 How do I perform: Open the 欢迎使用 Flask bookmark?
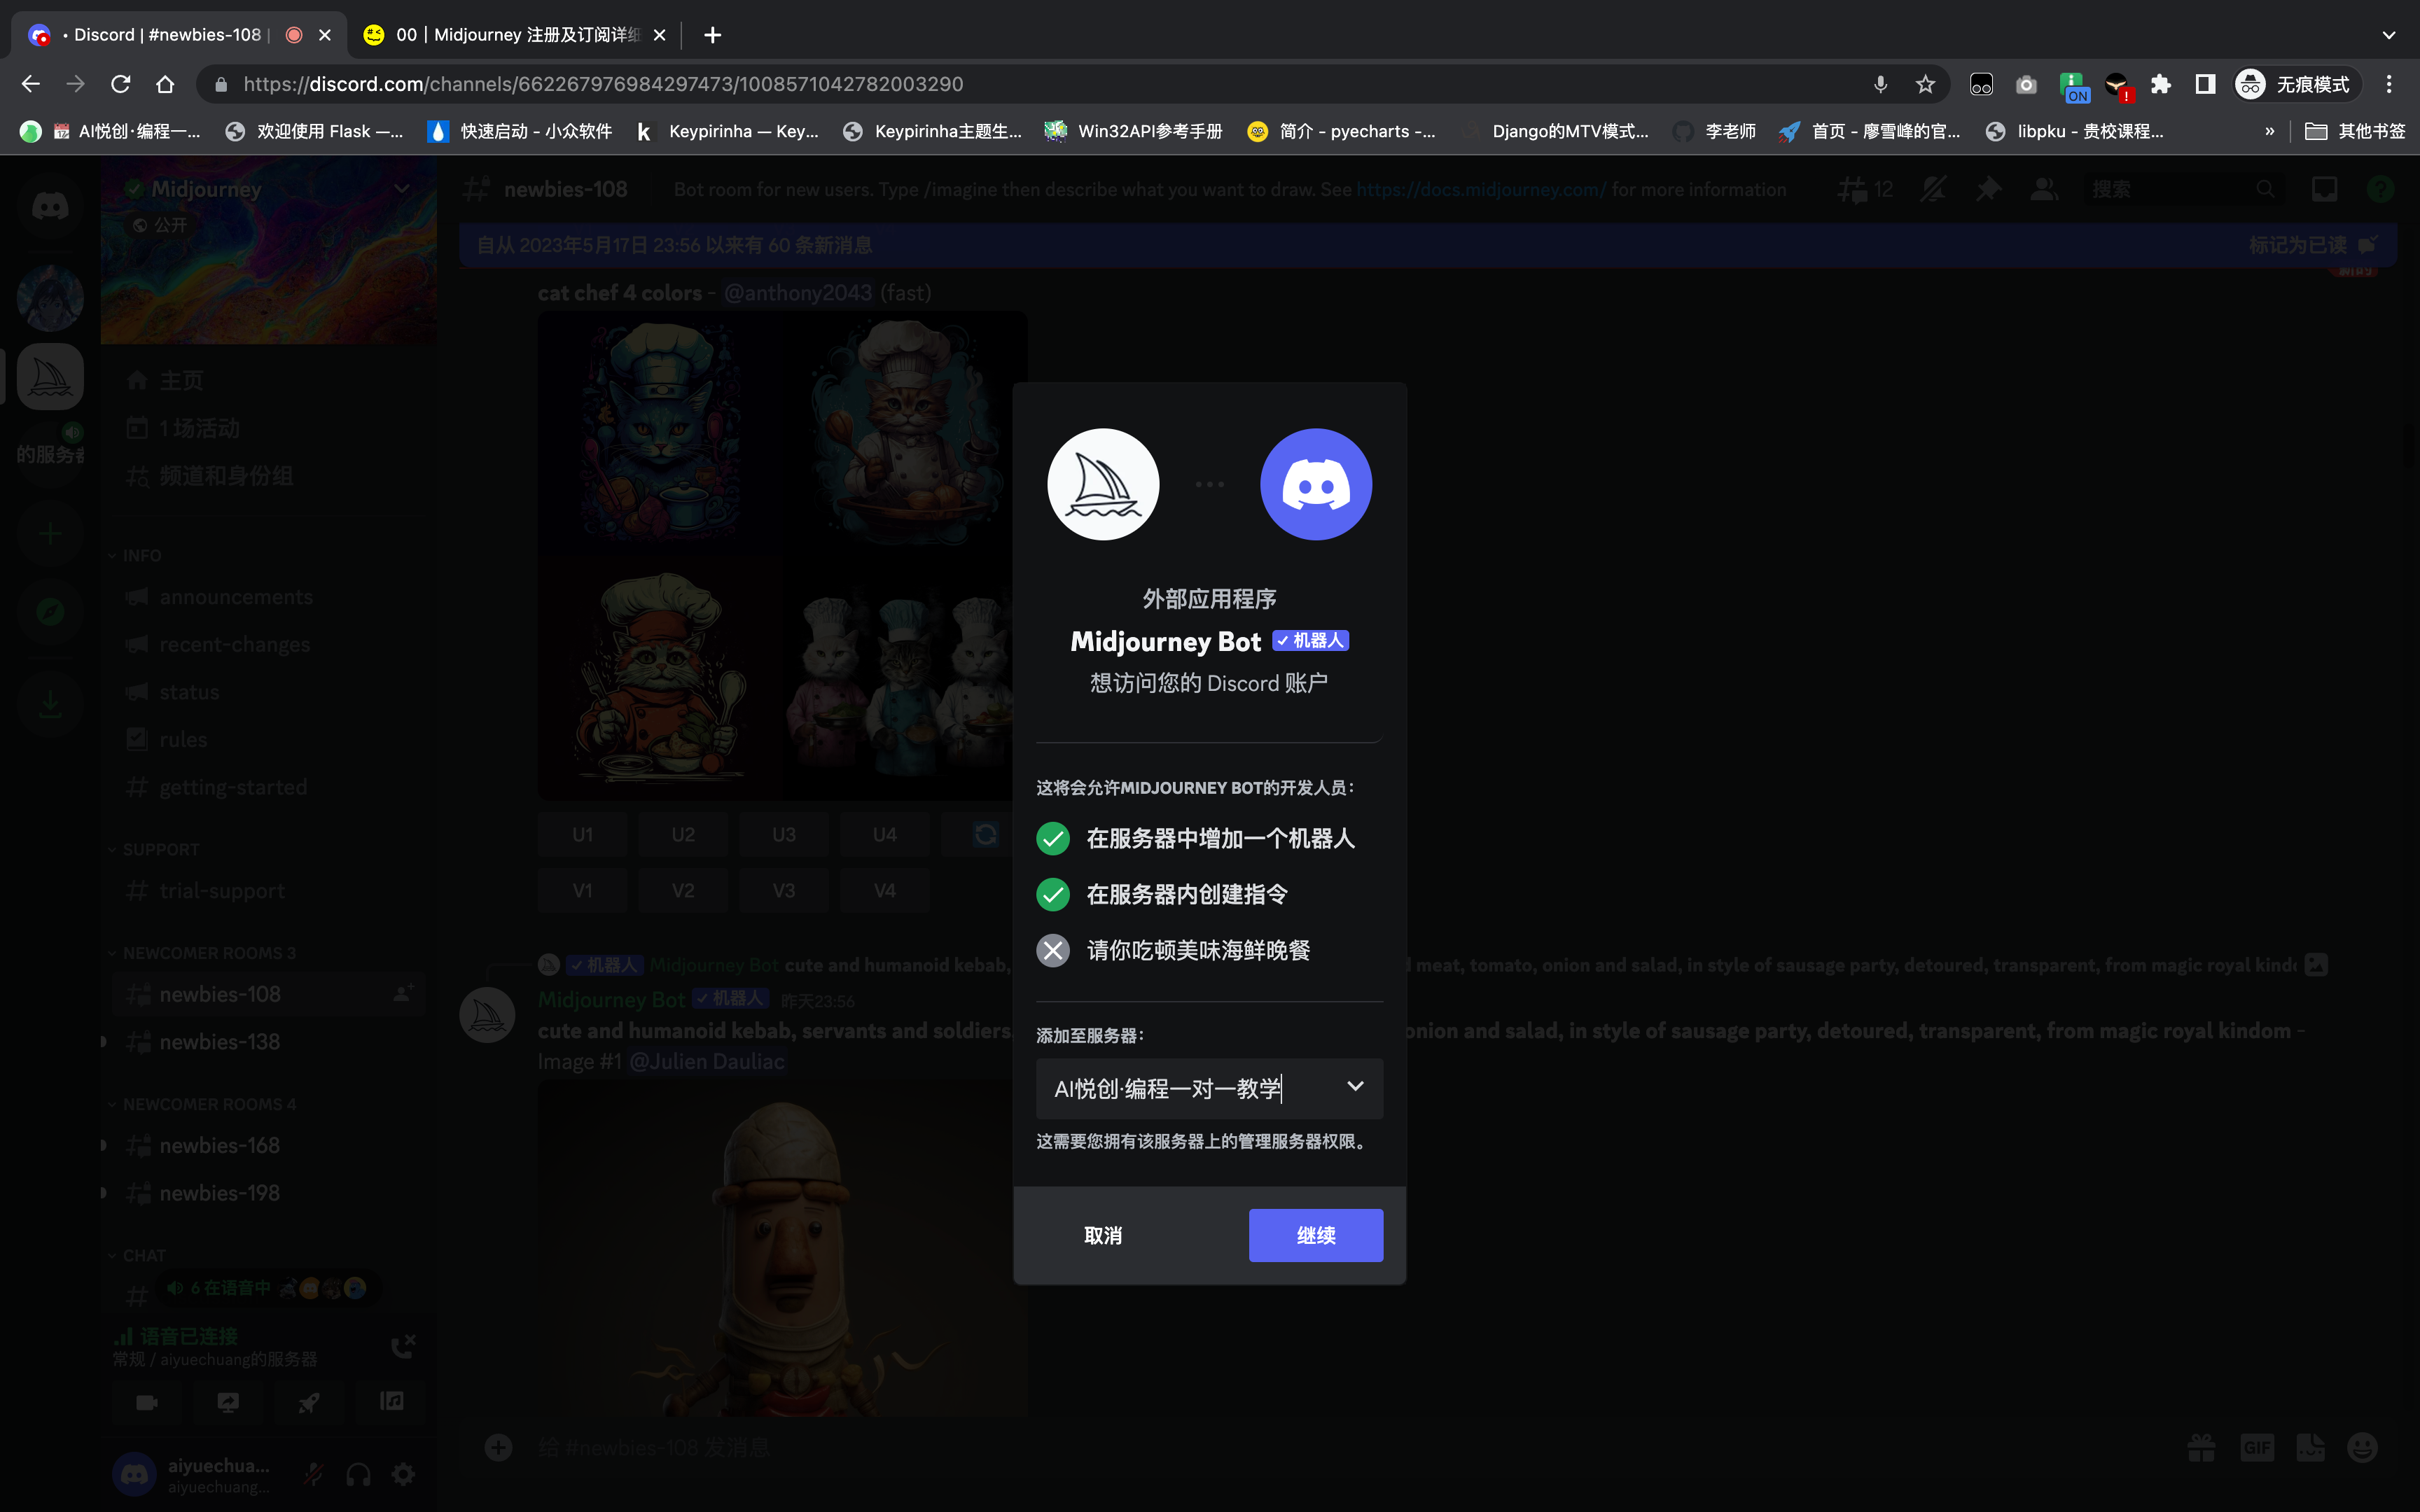(x=315, y=131)
